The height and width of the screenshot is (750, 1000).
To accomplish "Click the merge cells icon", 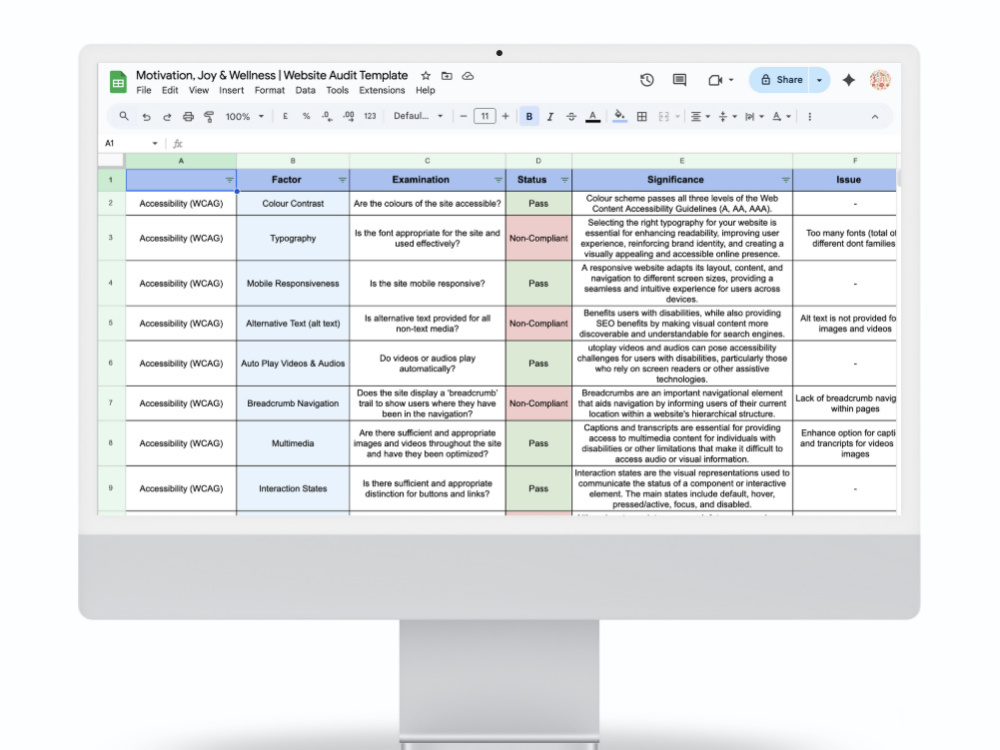I will (x=663, y=117).
